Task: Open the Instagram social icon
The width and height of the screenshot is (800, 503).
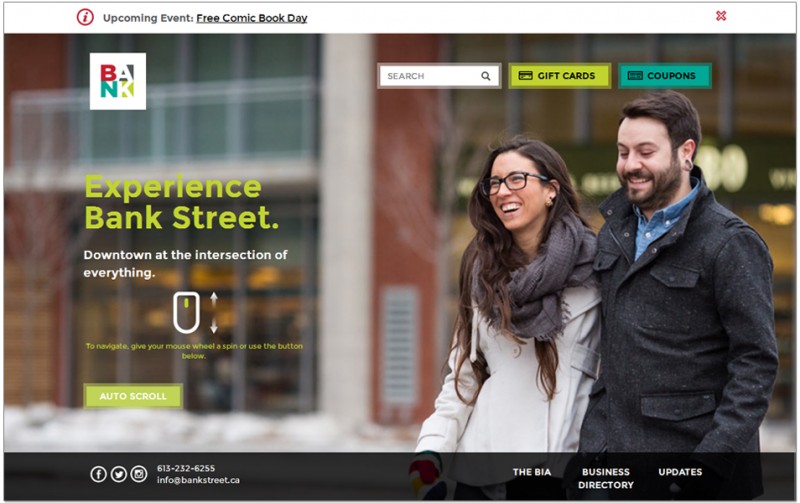Action: 139,474
